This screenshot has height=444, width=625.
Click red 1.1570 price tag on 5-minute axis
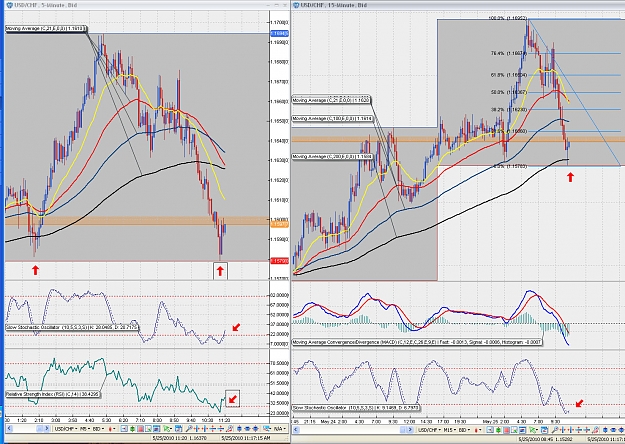pyautogui.click(x=279, y=261)
